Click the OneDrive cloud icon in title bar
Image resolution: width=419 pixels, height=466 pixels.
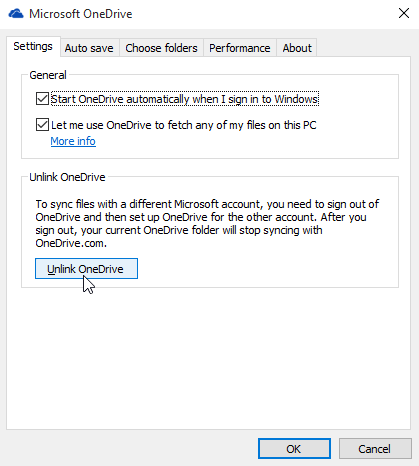click(x=16, y=14)
